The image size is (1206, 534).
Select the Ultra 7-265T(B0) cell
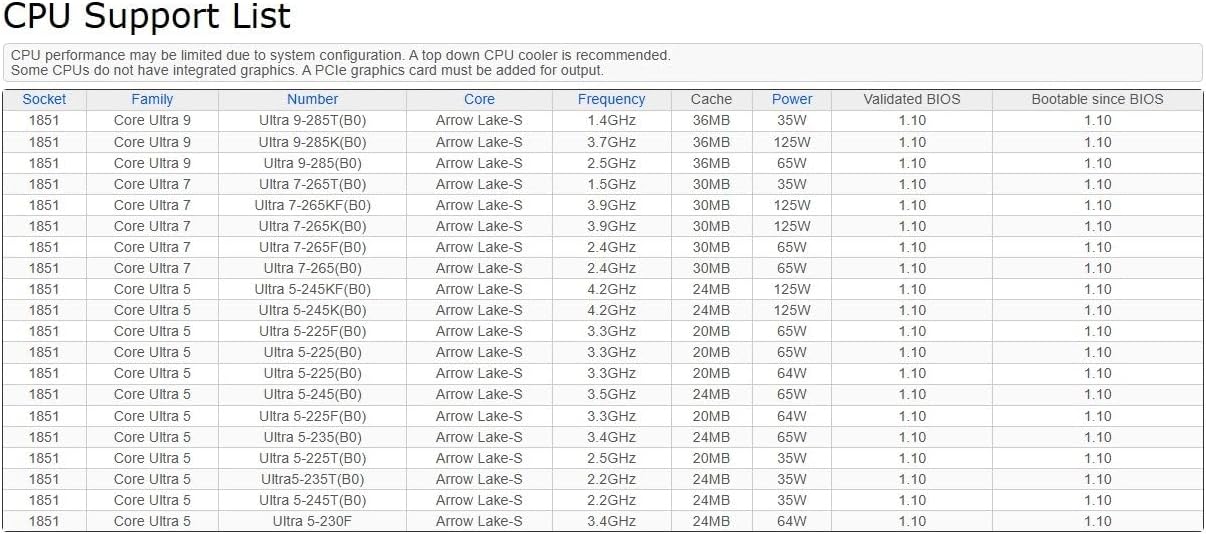click(312, 184)
